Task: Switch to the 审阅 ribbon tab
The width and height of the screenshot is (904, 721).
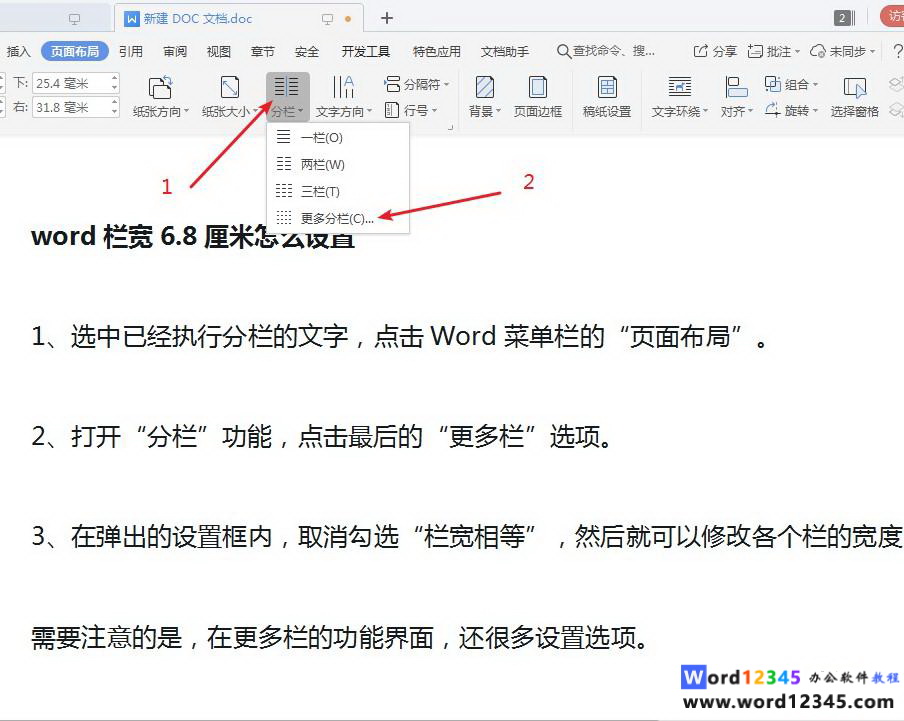Action: 175,51
